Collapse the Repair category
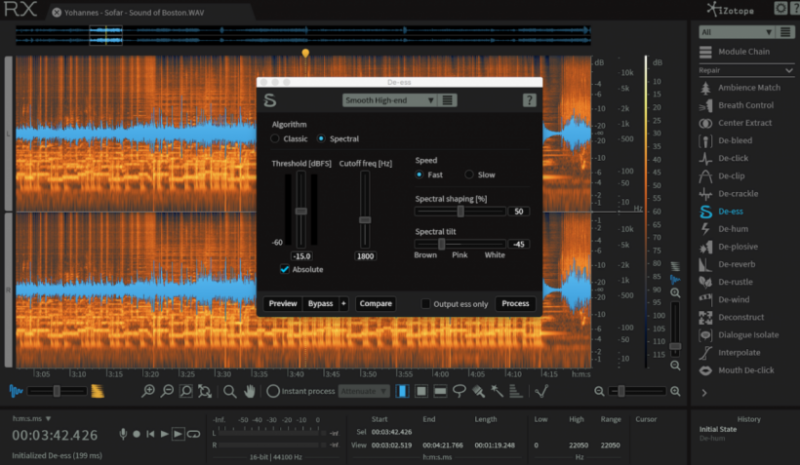 (x=789, y=70)
